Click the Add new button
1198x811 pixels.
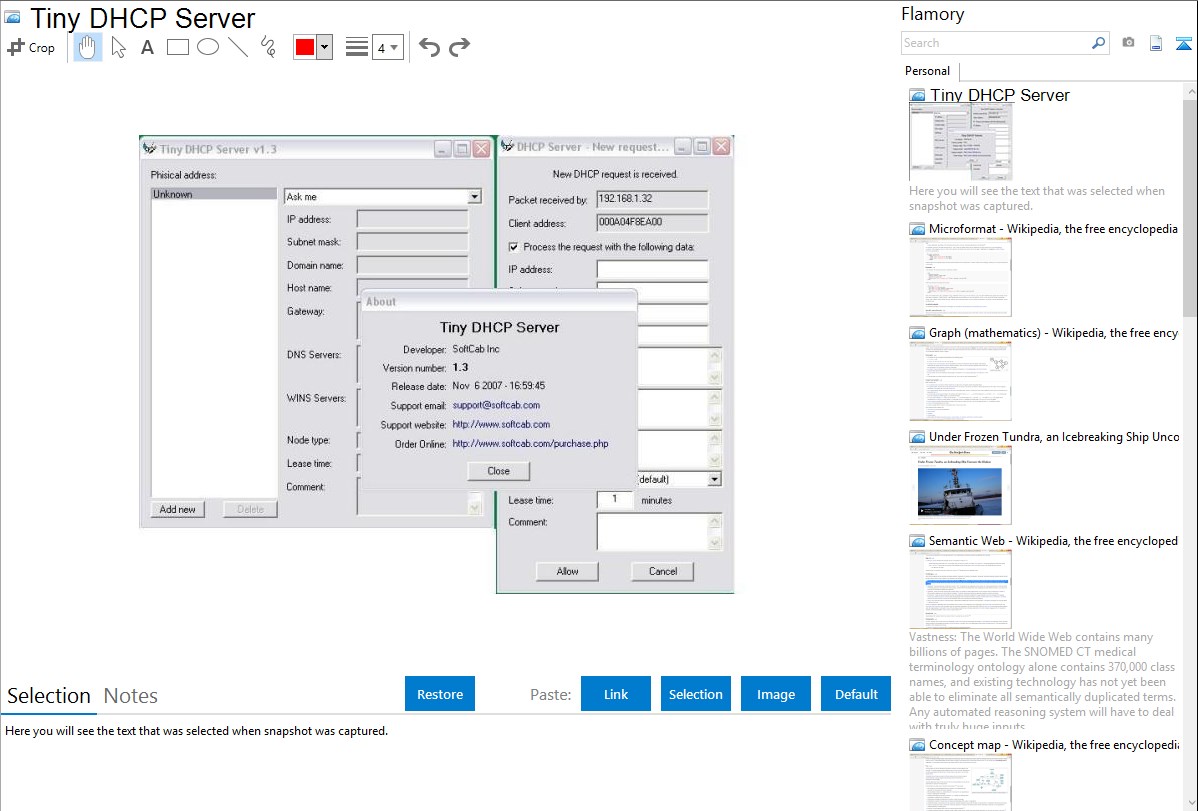(177, 509)
